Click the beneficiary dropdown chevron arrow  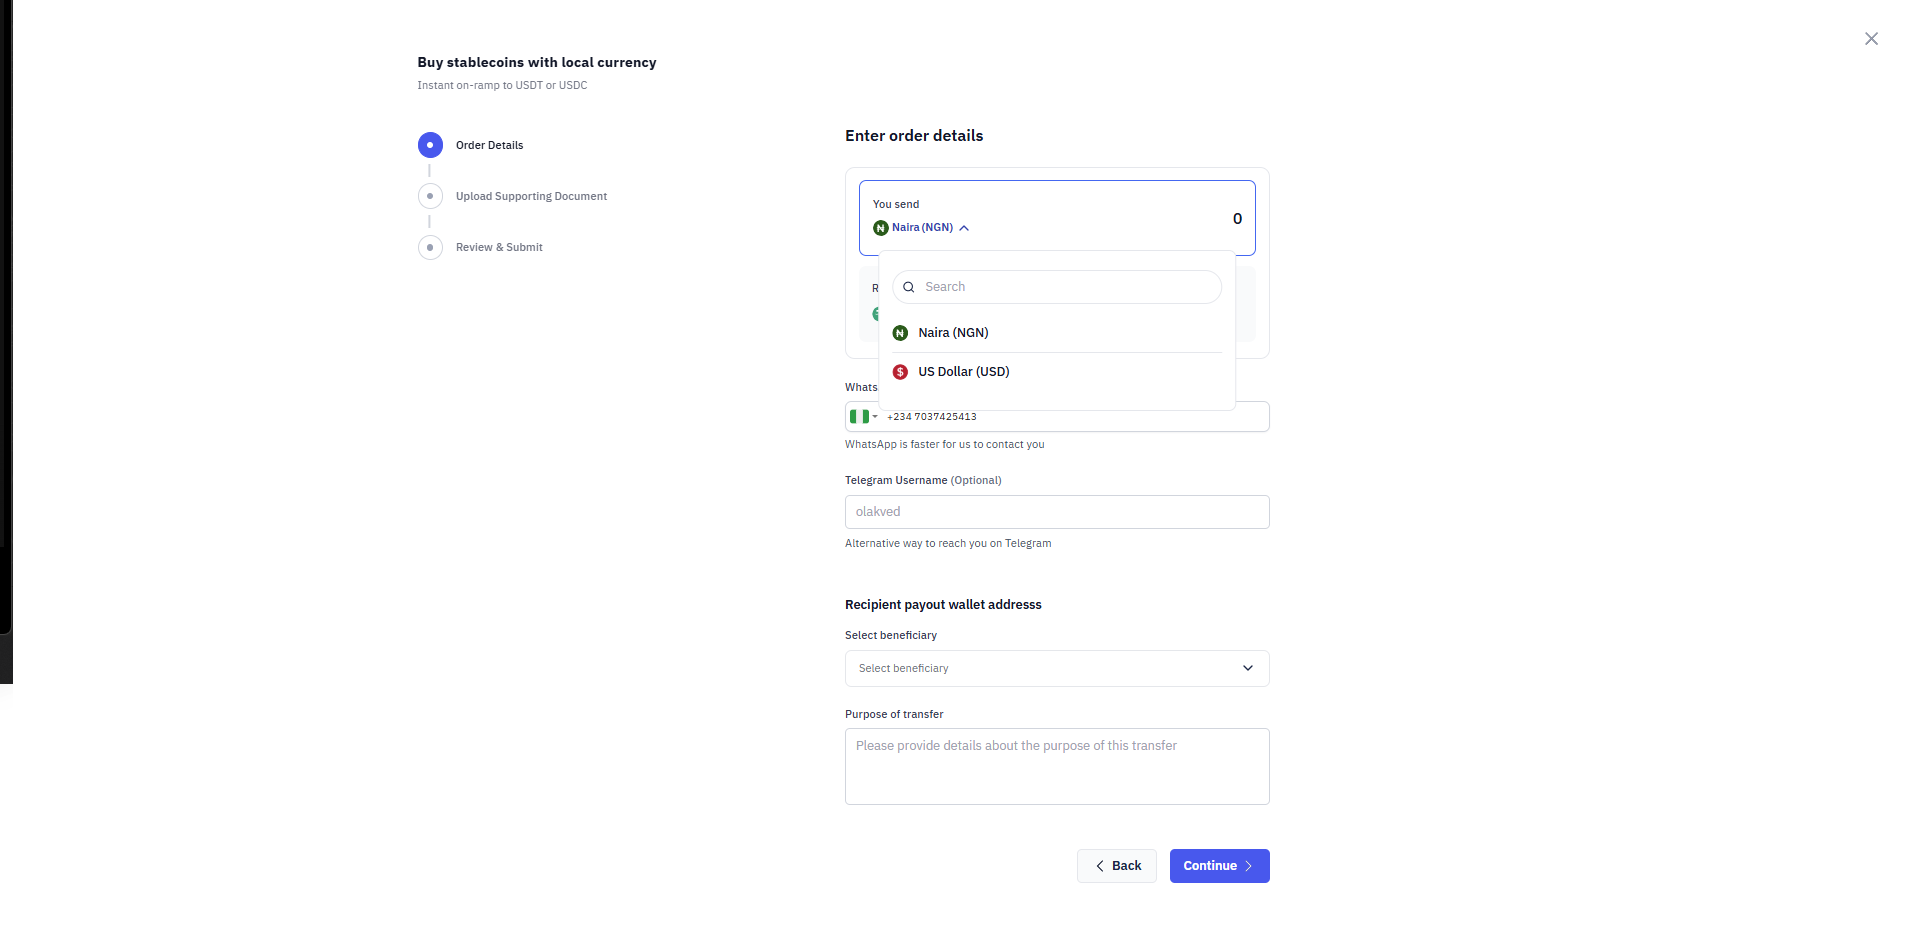[1248, 668]
